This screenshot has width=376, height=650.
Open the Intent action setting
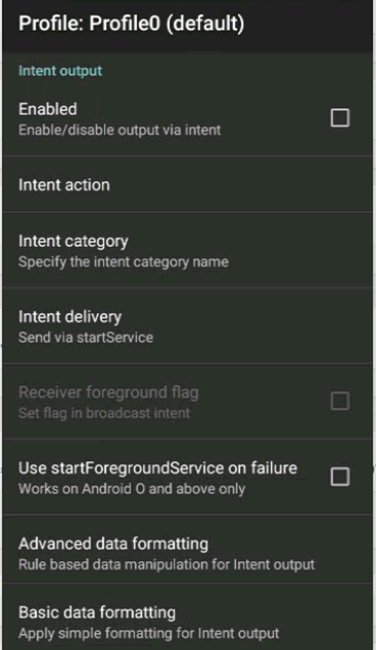(188, 184)
